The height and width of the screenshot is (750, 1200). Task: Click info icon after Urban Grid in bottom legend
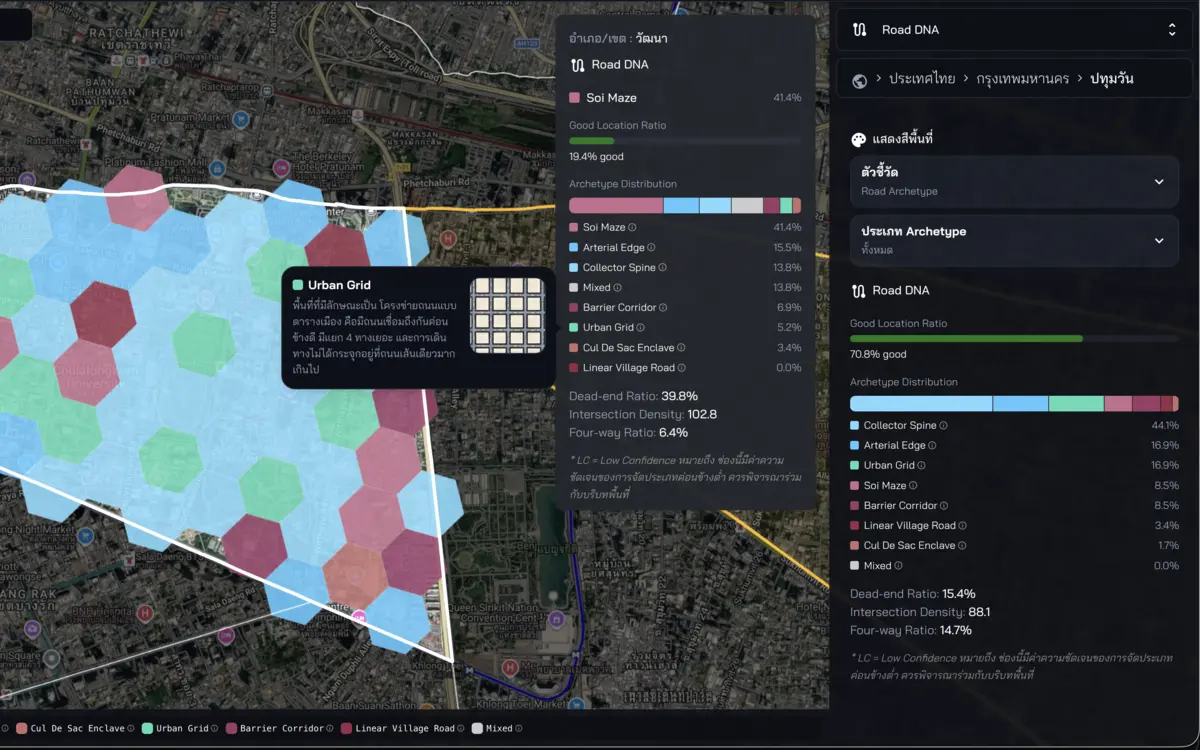[x=215, y=729]
